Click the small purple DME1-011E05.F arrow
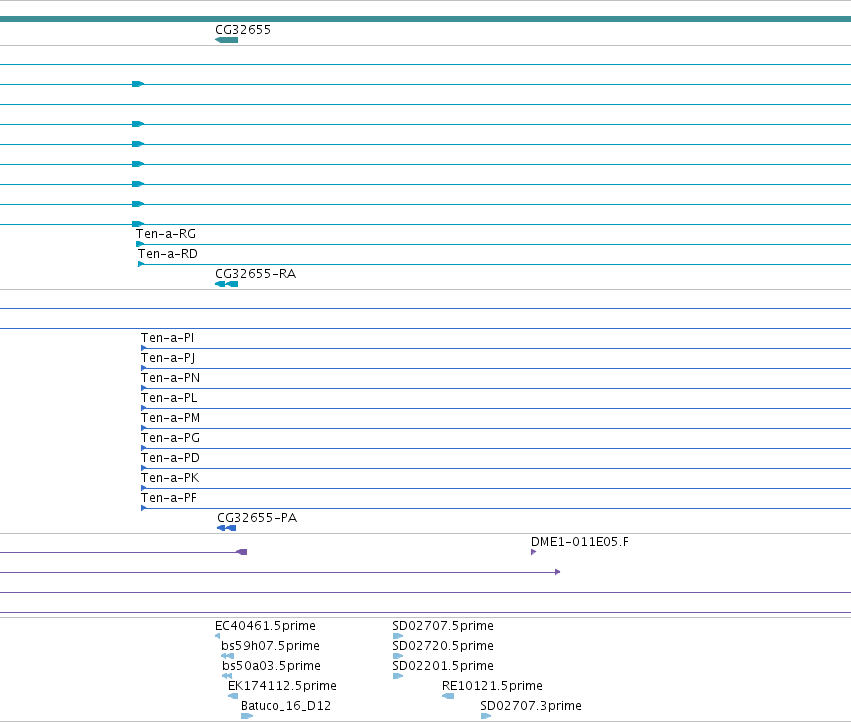This screenshot has width=851, height=722. (534, 552)
